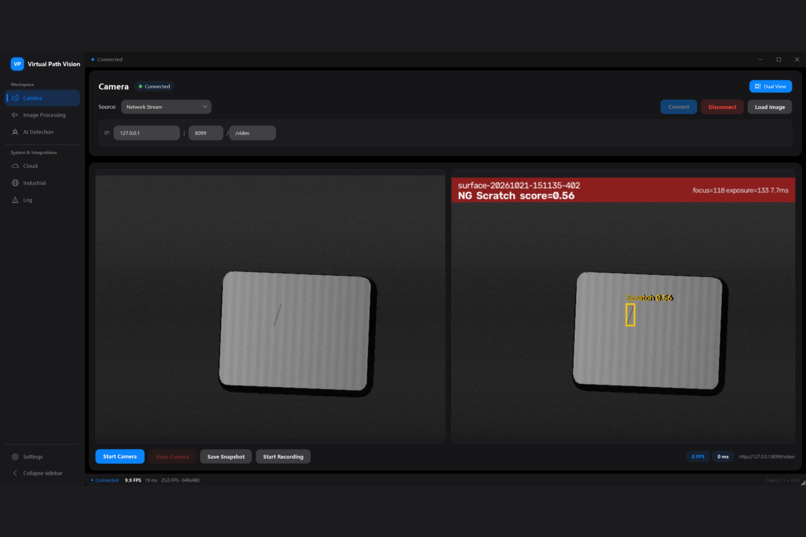Collapse the sidebar
The width and height of the screenshot is (806, 537).
pos(43,473)
